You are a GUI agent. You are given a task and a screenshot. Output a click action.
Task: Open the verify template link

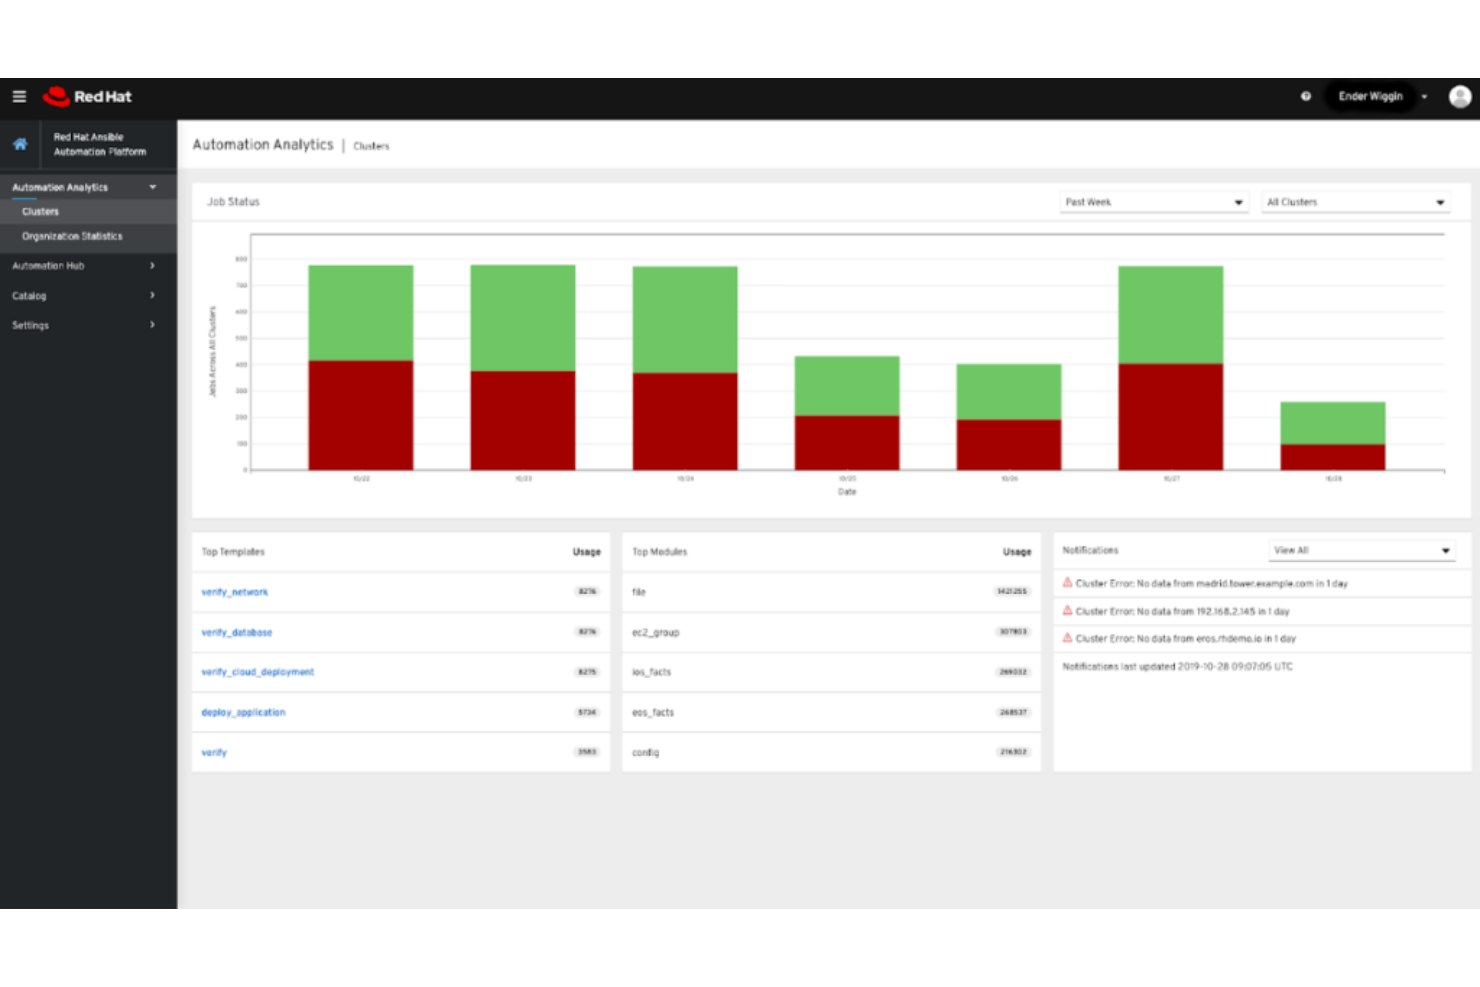click(x=214, y=752)
